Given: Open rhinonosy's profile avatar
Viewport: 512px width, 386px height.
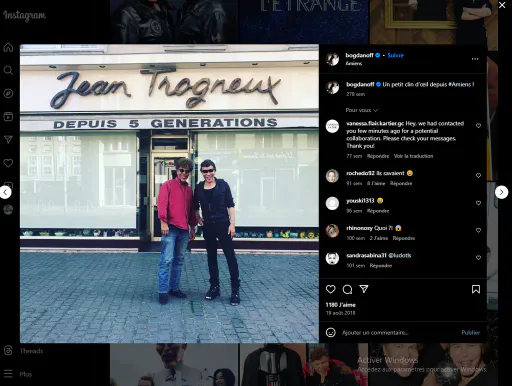Looking at the screenshot, I should click(332, 231).
